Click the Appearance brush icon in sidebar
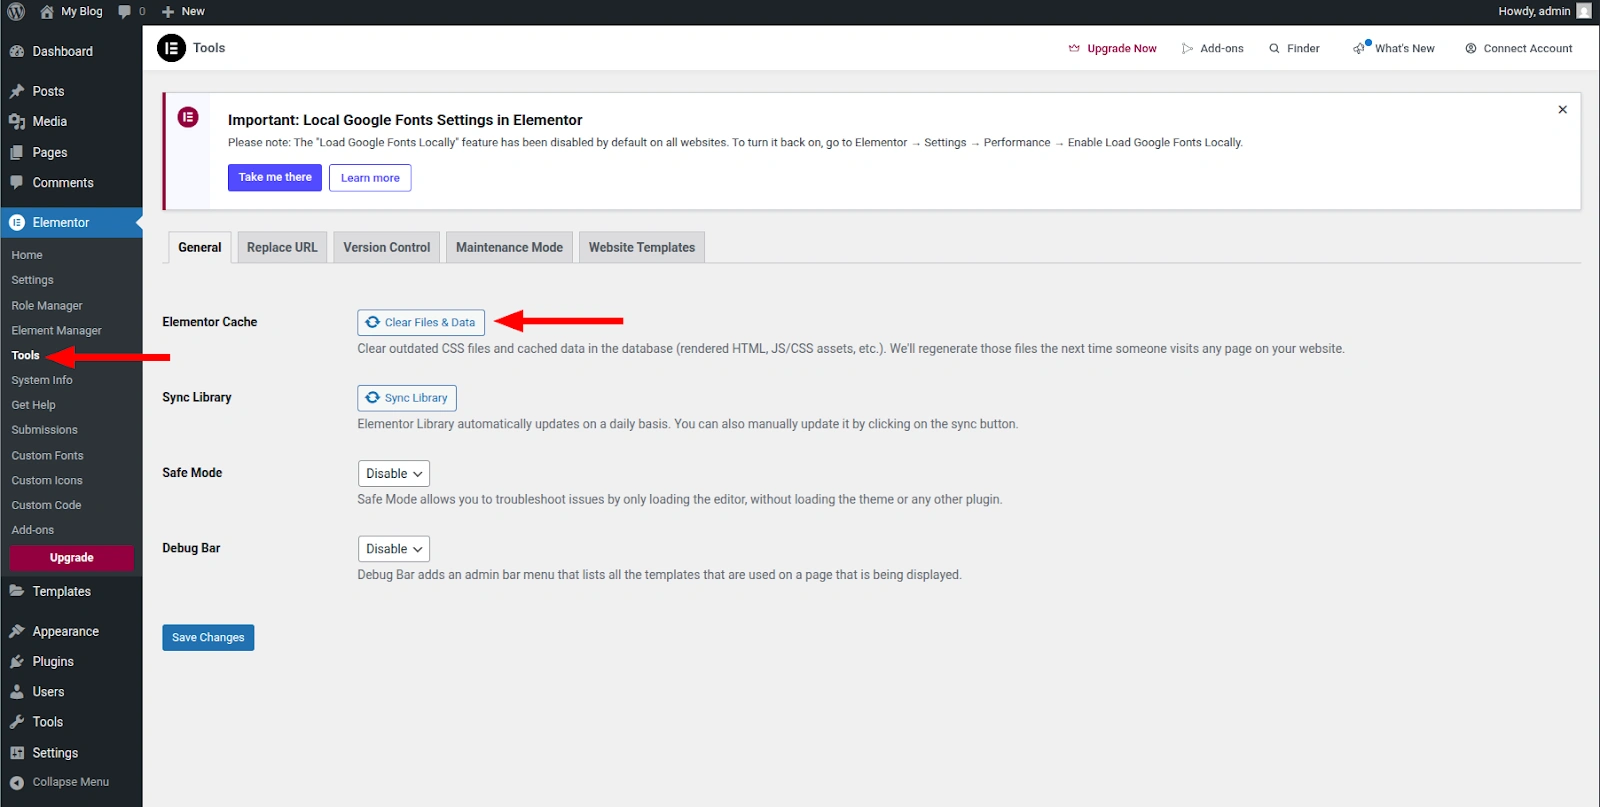This screenshot has height=807, width=1600. click(17, 632)
